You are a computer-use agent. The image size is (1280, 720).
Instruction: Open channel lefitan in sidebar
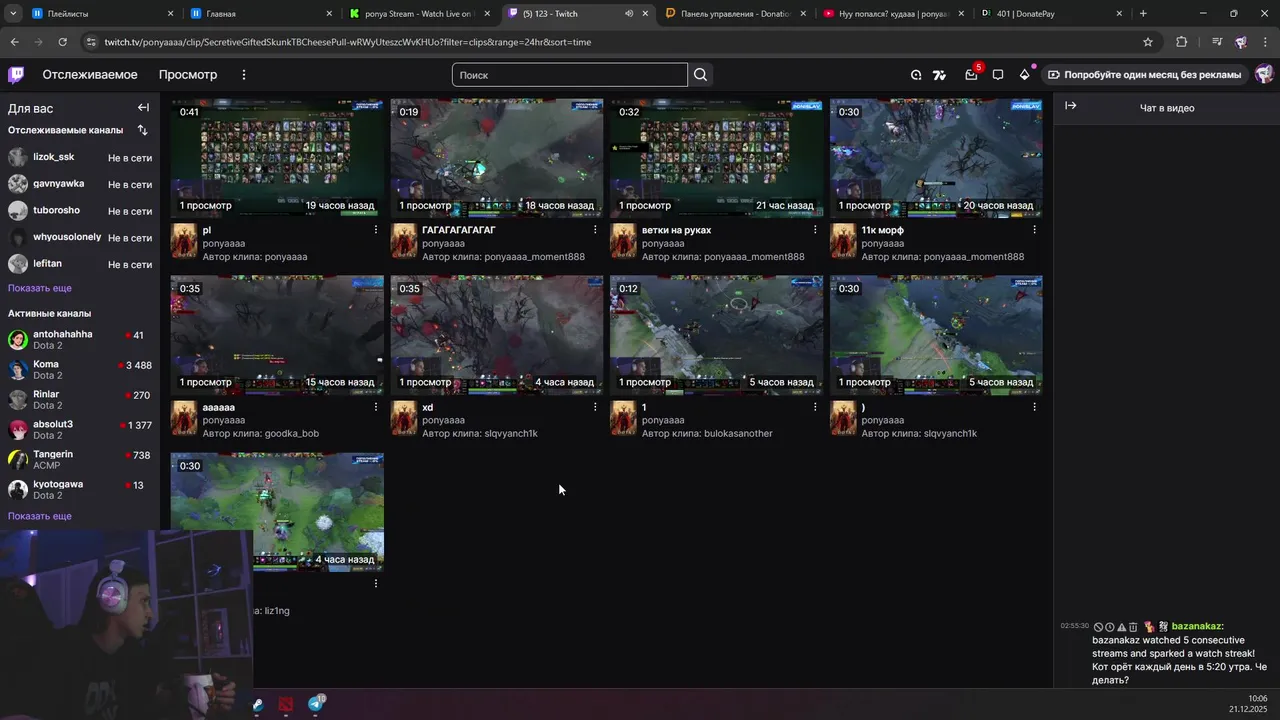point(80,264)
